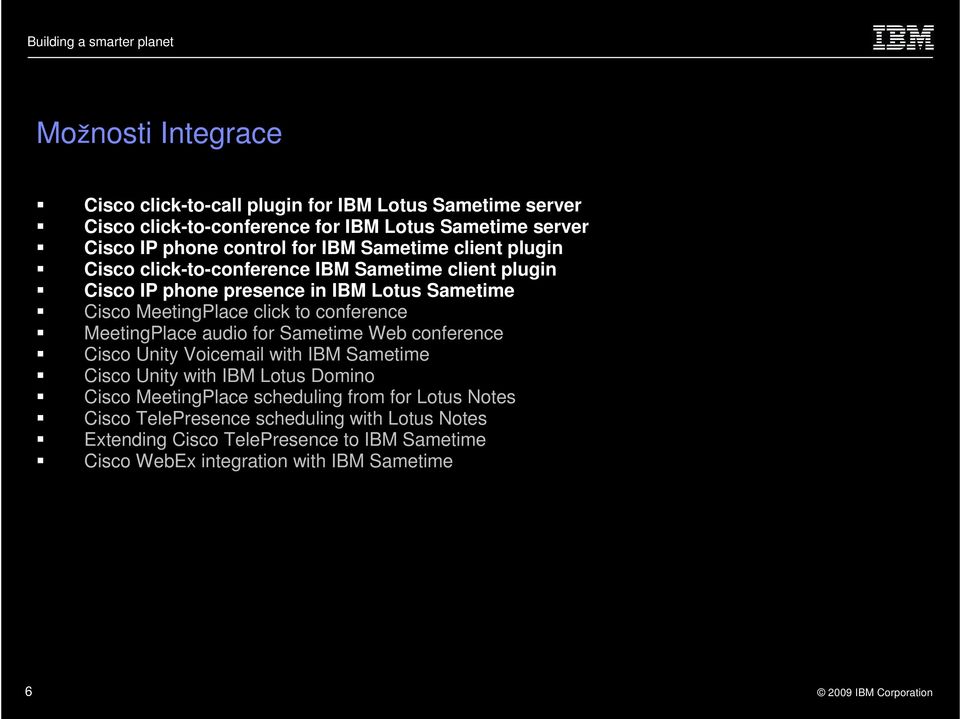Viewport: 960px width, 719px height.
Task: Select 'MeetingPlace audio for Sametime Web conference'
Action: point(293,333)
